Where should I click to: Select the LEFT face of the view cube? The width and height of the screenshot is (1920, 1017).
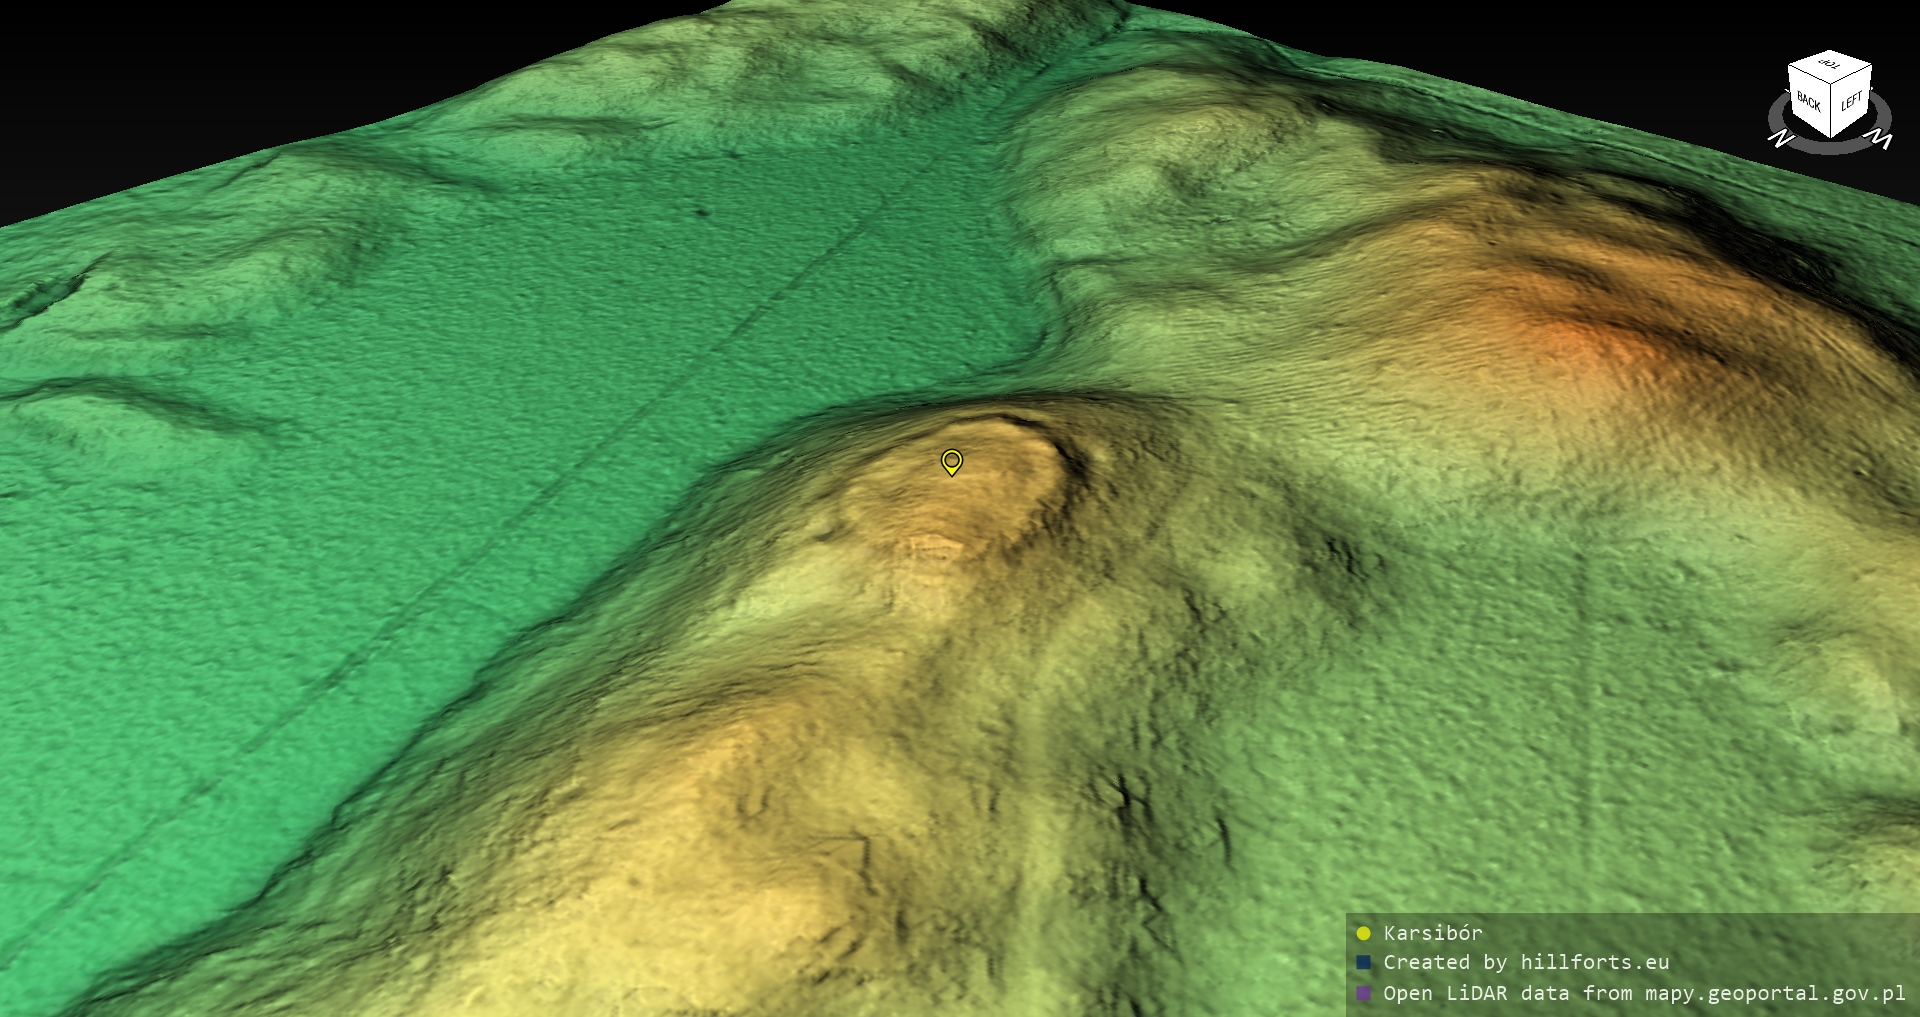click(x=1851, y=100)
